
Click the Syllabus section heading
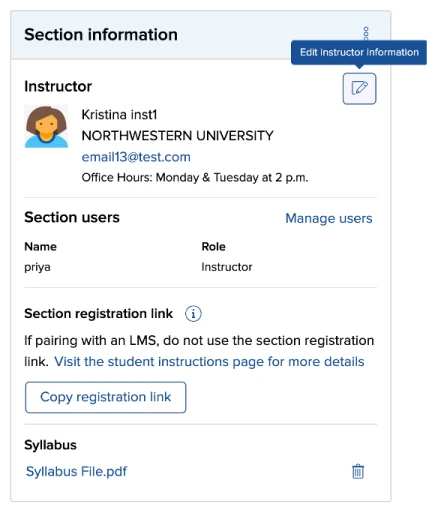click(50, 445)
